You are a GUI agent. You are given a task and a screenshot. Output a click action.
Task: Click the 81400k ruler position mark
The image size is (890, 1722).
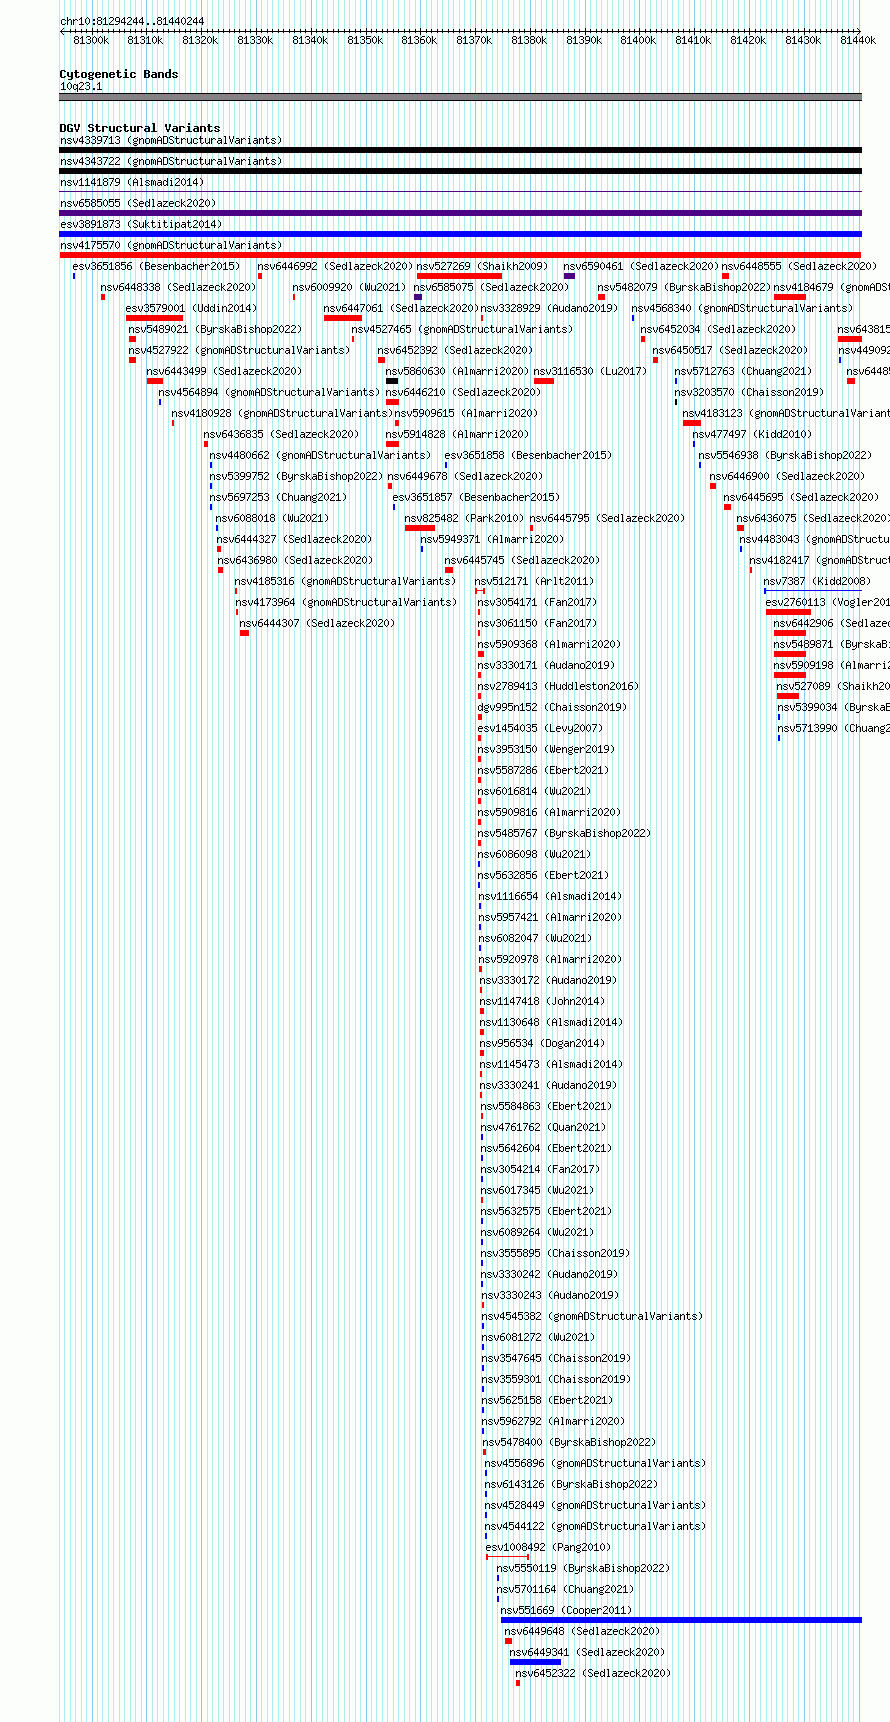638,40
